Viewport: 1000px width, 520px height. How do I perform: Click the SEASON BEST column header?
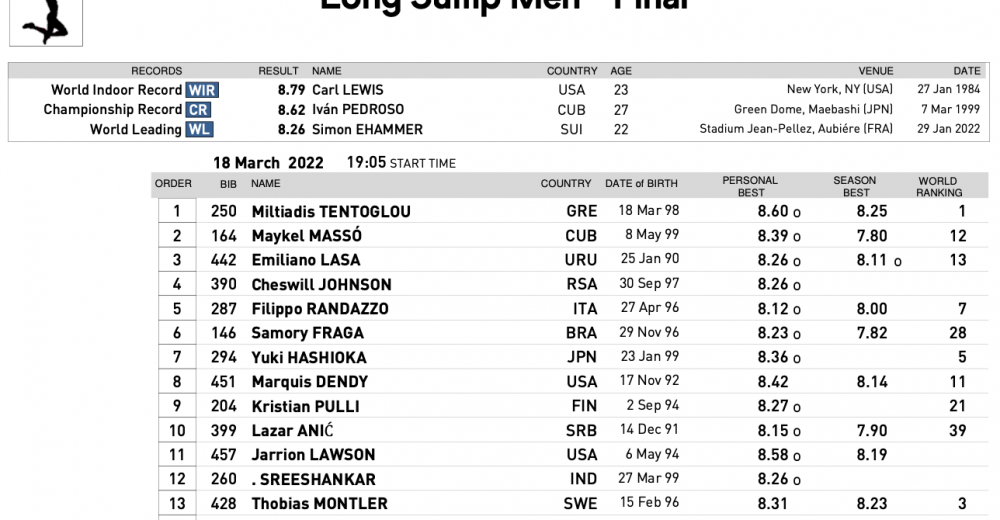pos(855,187)
